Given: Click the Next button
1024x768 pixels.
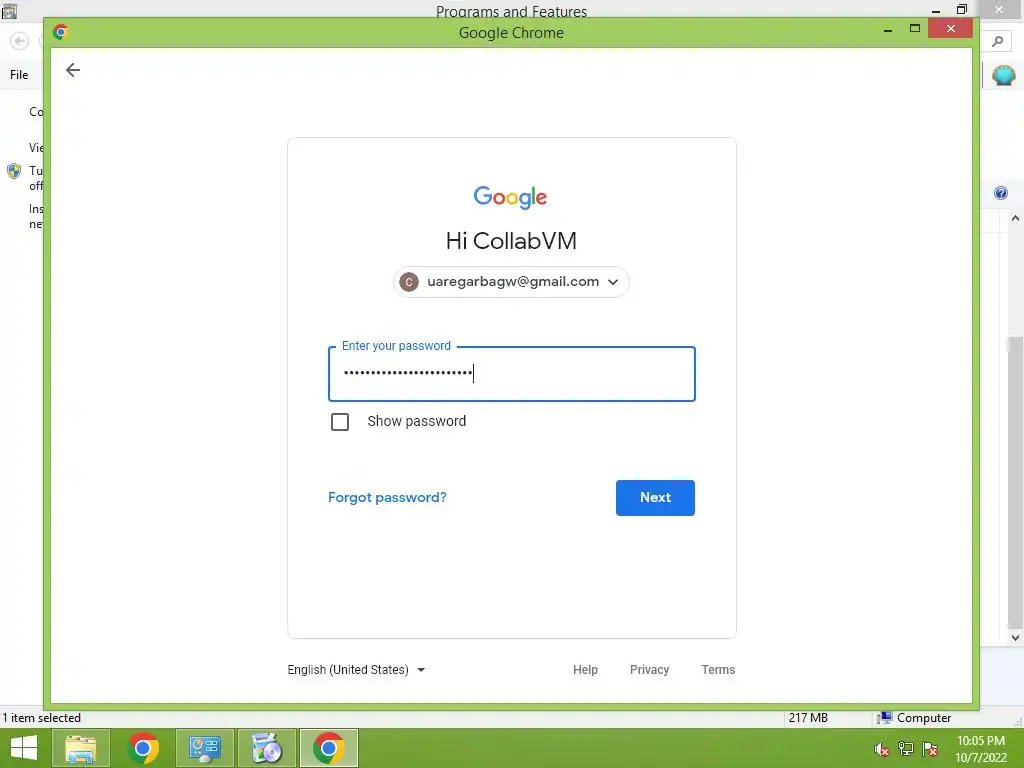Looking at the screenshot, I should click(x=655, y=498).
